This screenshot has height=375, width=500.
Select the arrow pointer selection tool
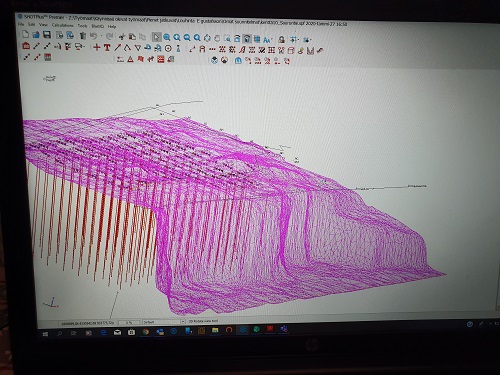pos(156,37)
